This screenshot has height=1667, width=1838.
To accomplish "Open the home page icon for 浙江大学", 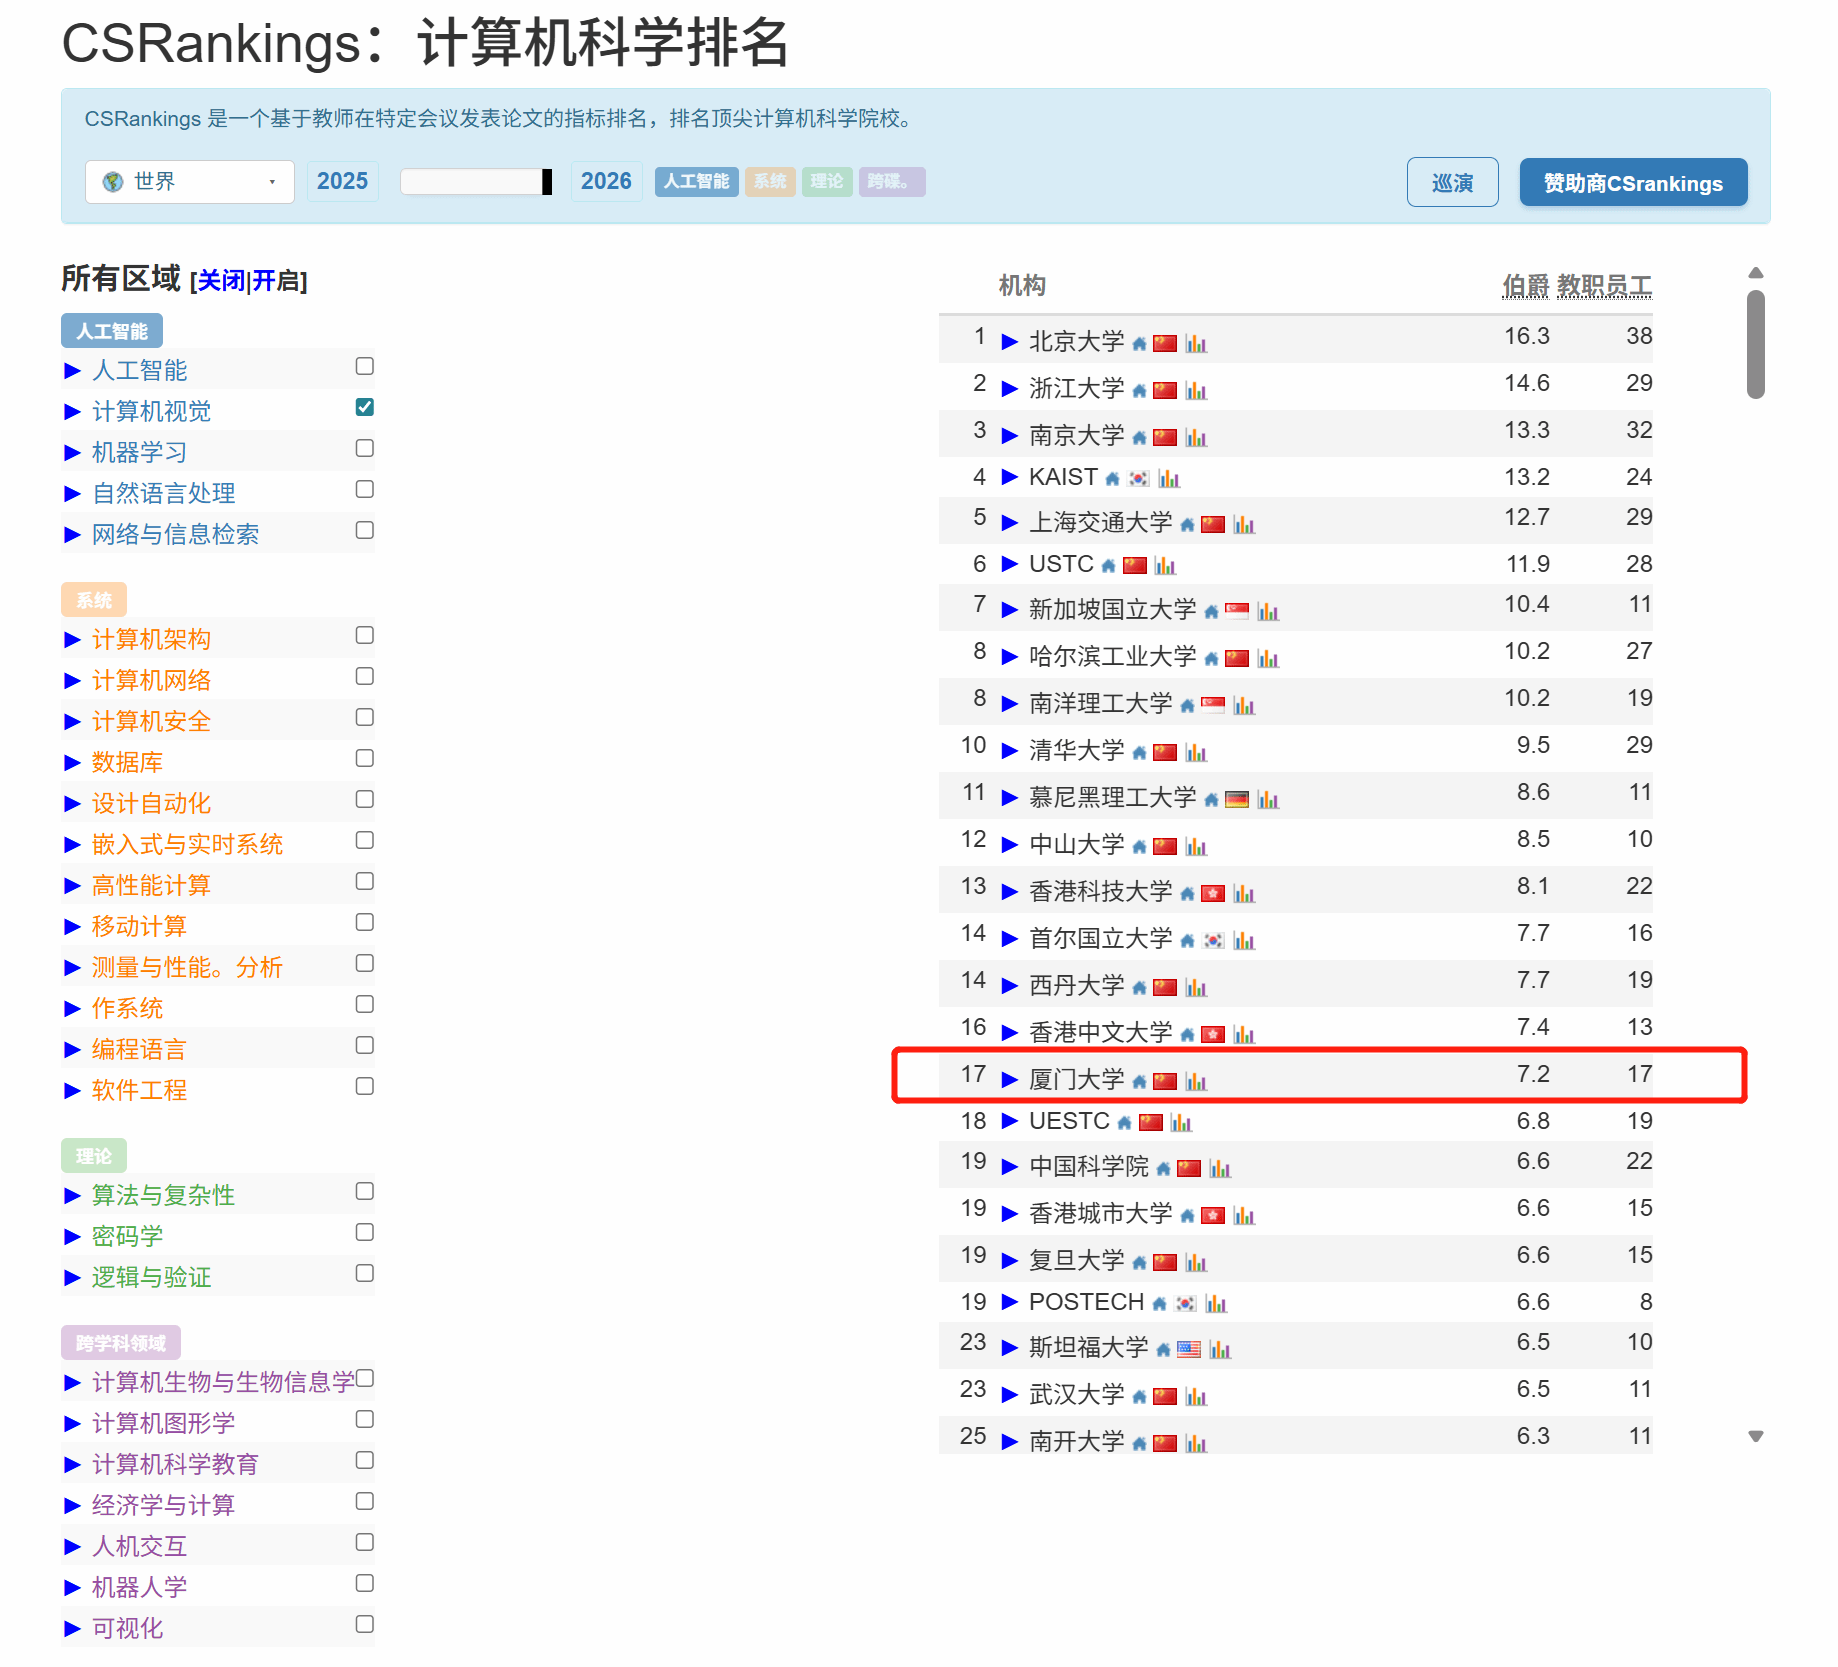I will [1139, 391].
